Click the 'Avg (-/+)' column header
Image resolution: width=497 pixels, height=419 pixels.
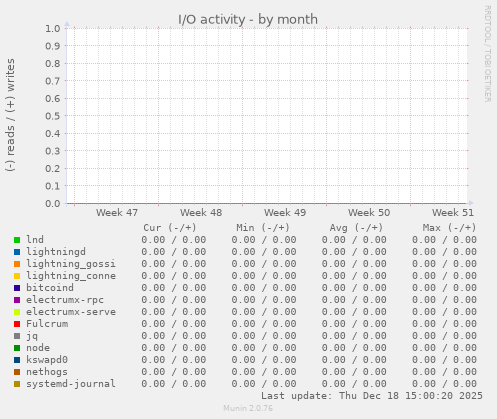pyautogui.click(x=356, y=228)
